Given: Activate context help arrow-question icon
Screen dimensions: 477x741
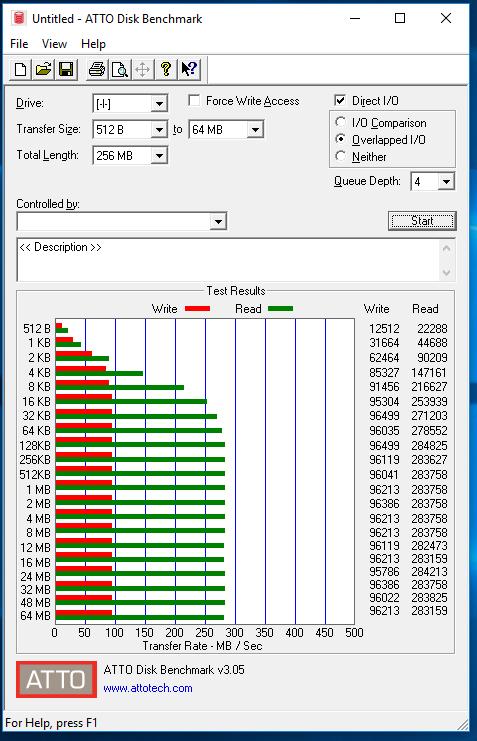Looking at the screenshot, I should click(189, 70).
